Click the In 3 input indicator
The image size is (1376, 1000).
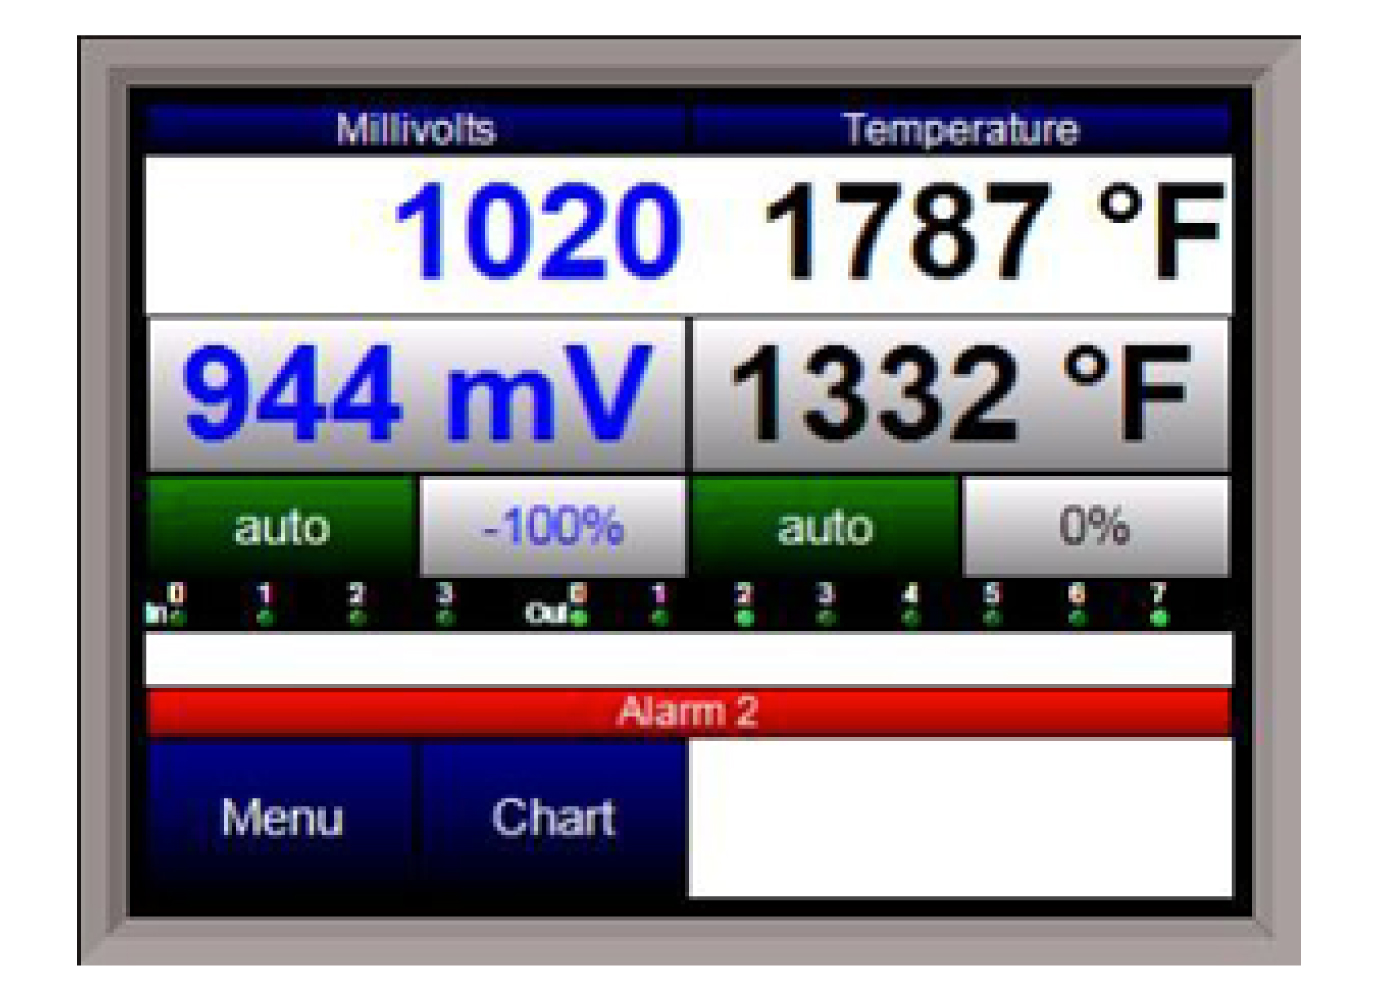point(446,616)
